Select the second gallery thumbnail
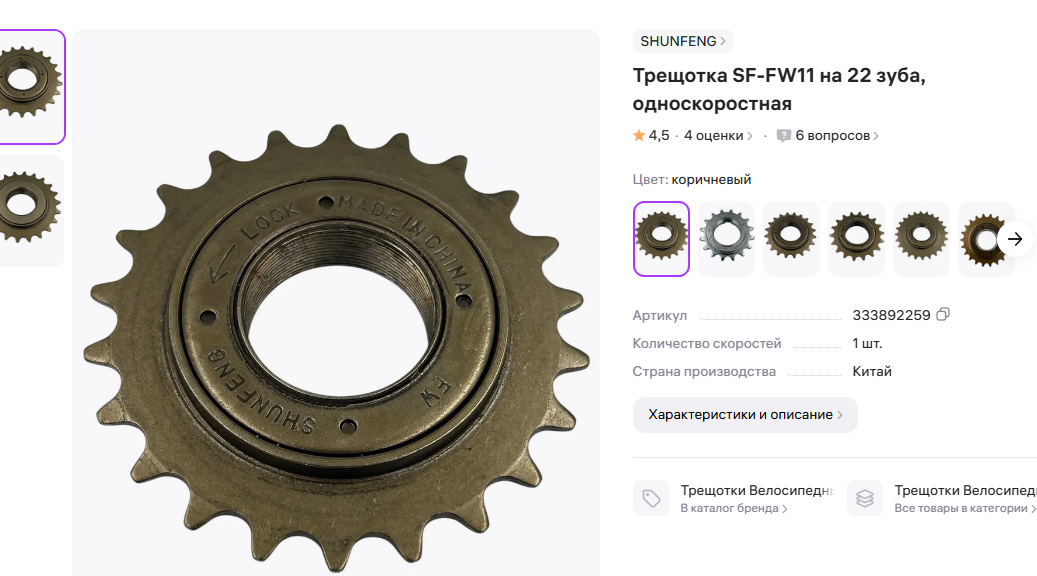The height and width of the screenshot is (576, 1037). click(x=30, y=211)
